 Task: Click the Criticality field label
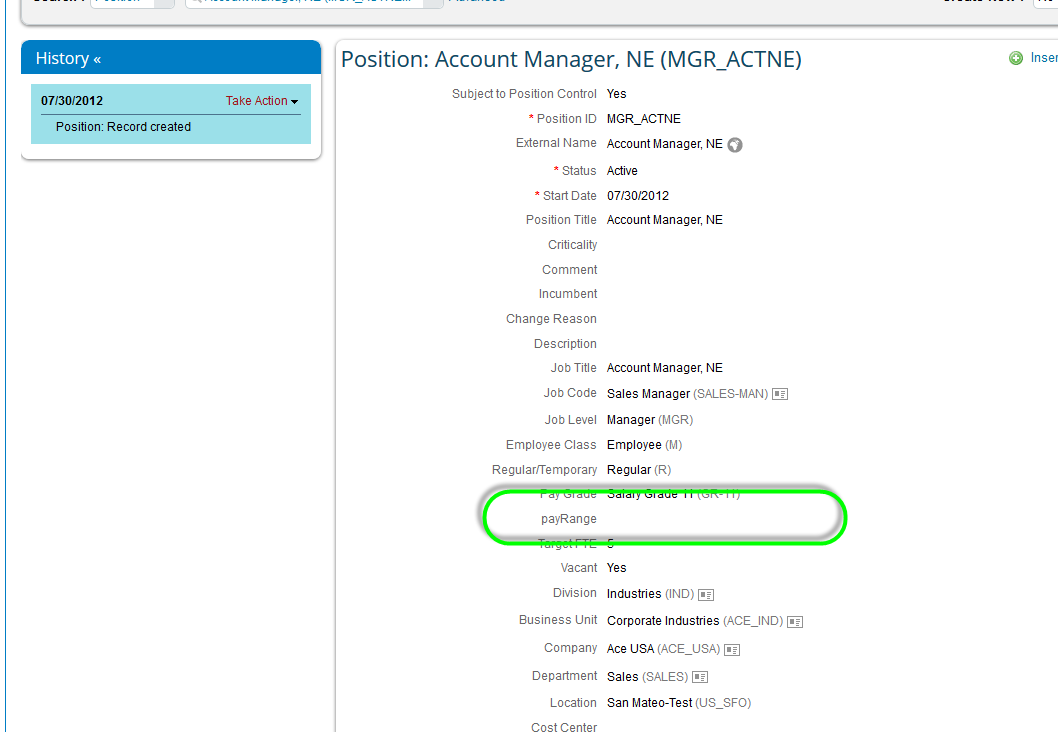coord(572,245)
